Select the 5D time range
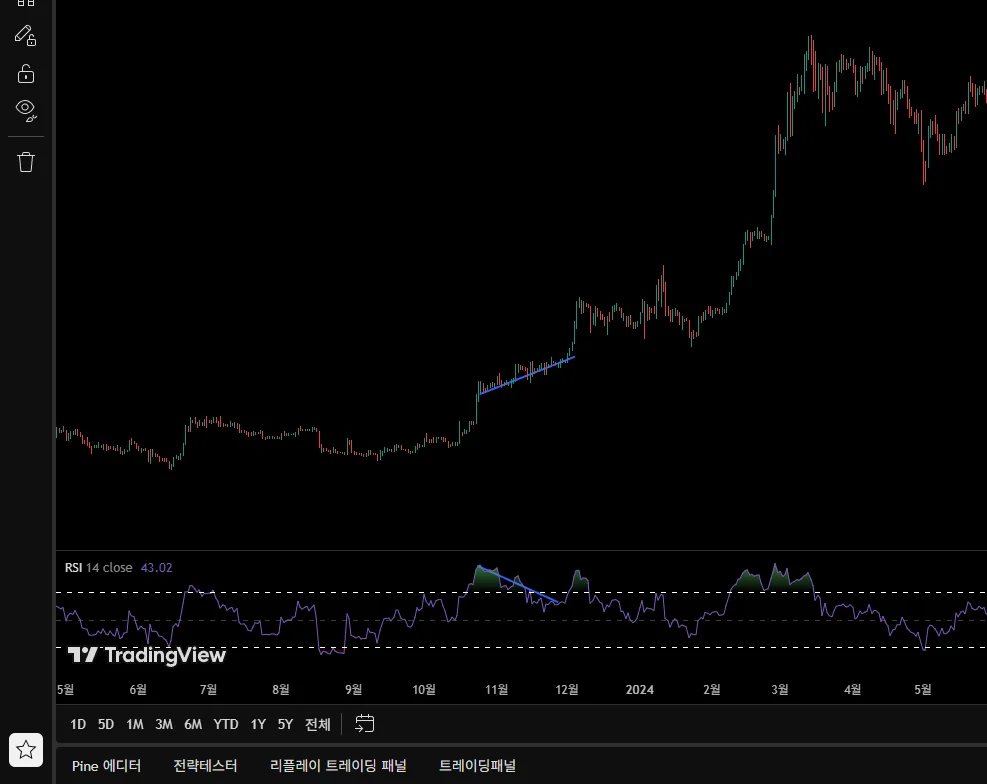987x784 pixels. tap(106, 724)
